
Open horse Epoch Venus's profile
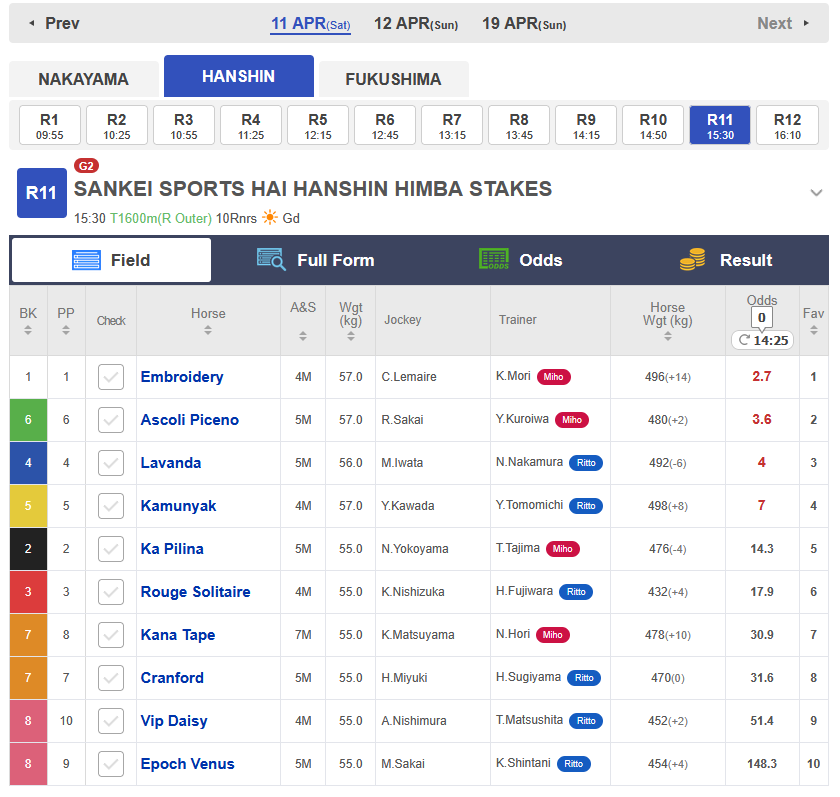188,764
